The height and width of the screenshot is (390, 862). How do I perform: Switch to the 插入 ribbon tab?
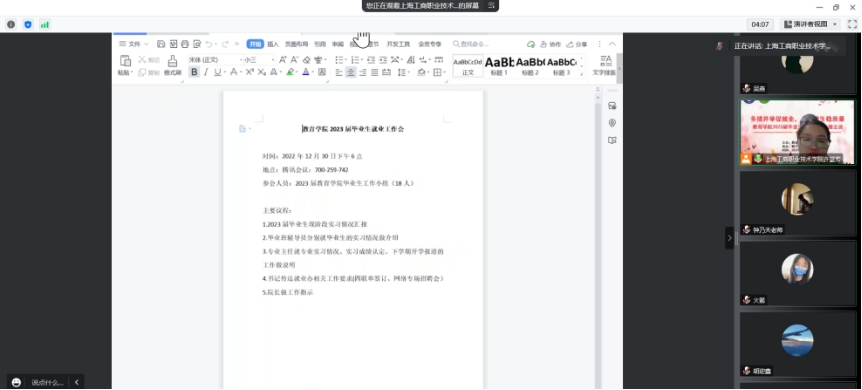click(x=273, y=44)
